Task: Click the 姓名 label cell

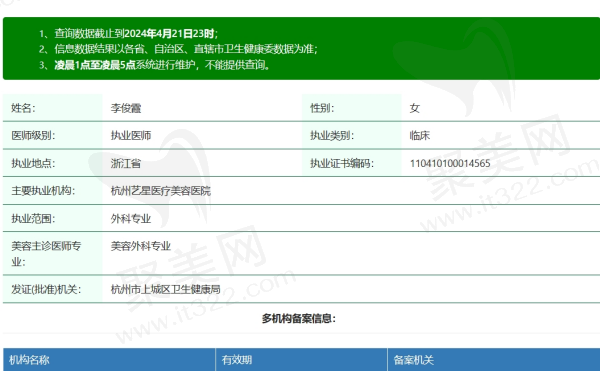Action: pyautogui.click(x=53, y=108)
